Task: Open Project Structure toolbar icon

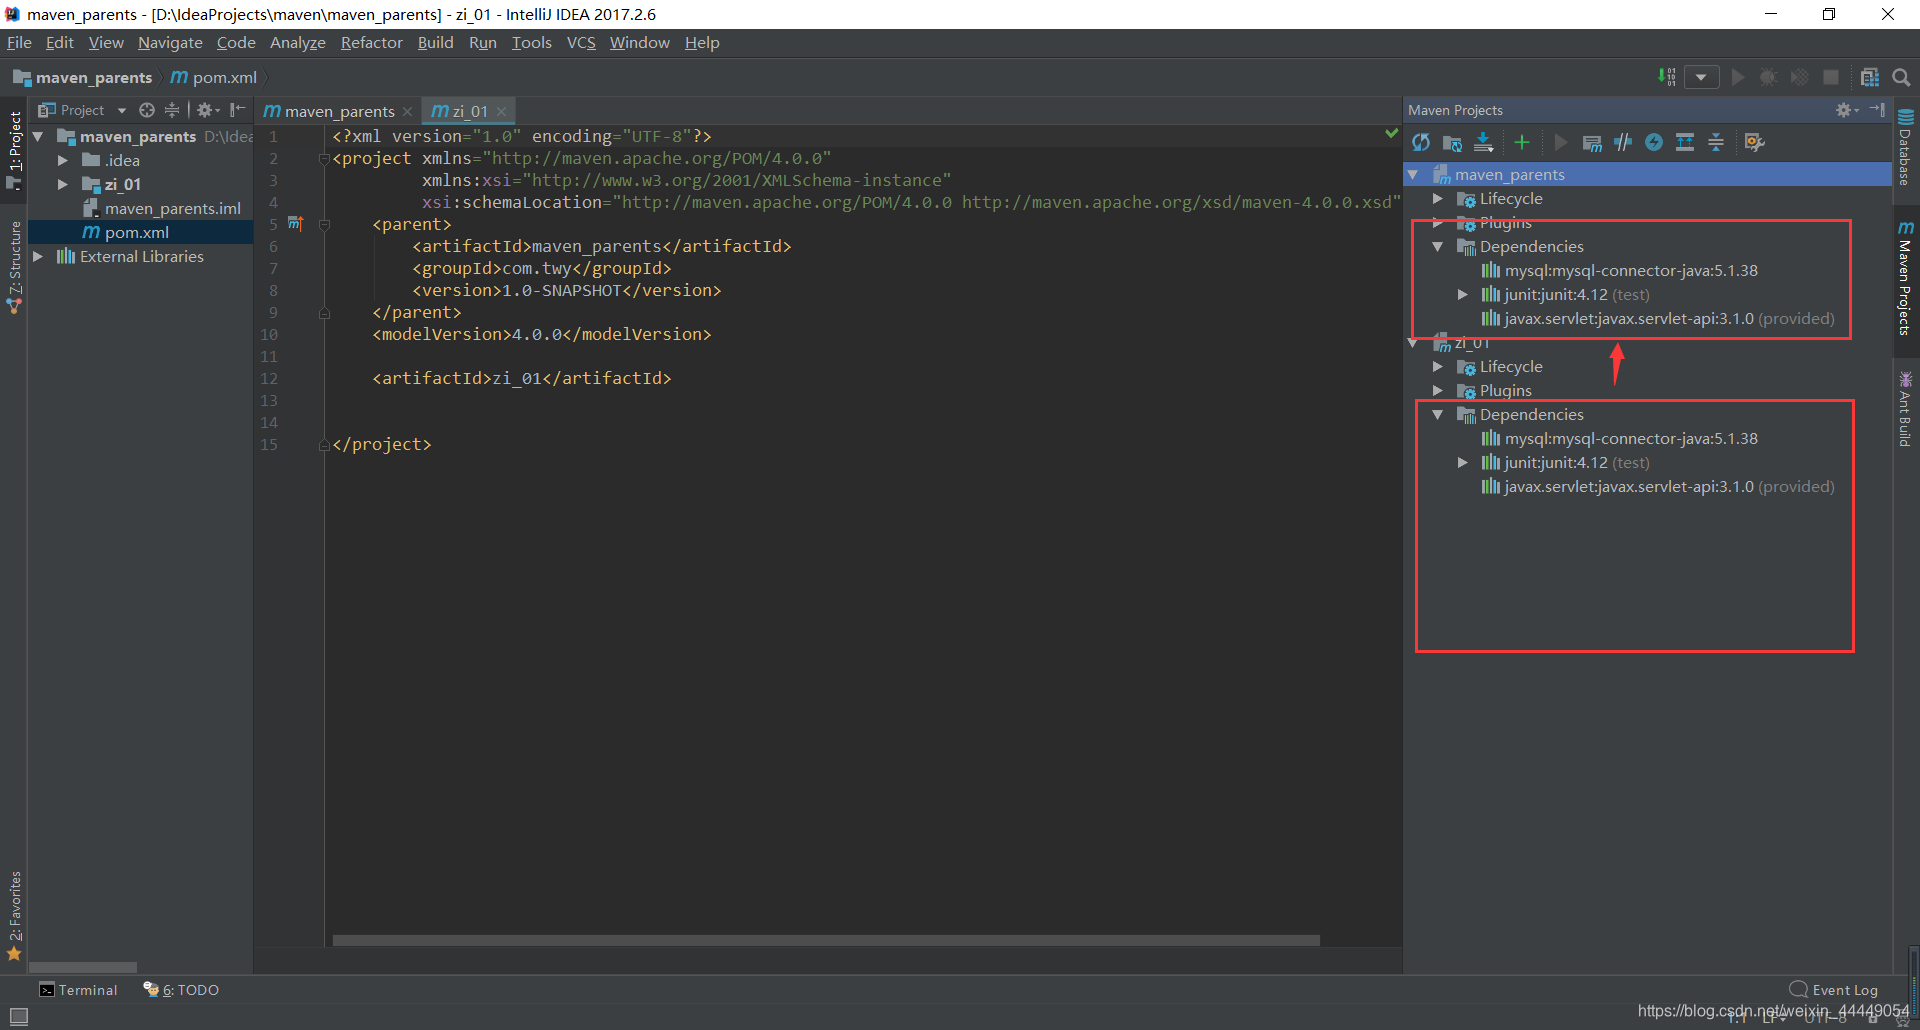Action: coord(1869,77)
